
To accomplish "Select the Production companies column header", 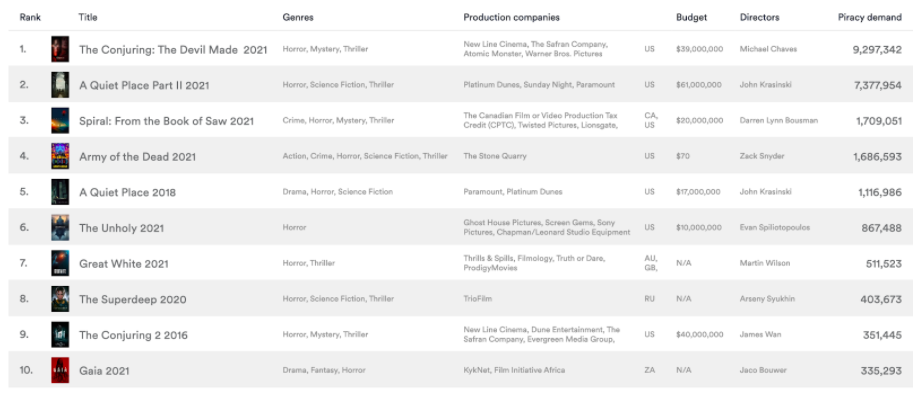I will (x=512, y=18).
